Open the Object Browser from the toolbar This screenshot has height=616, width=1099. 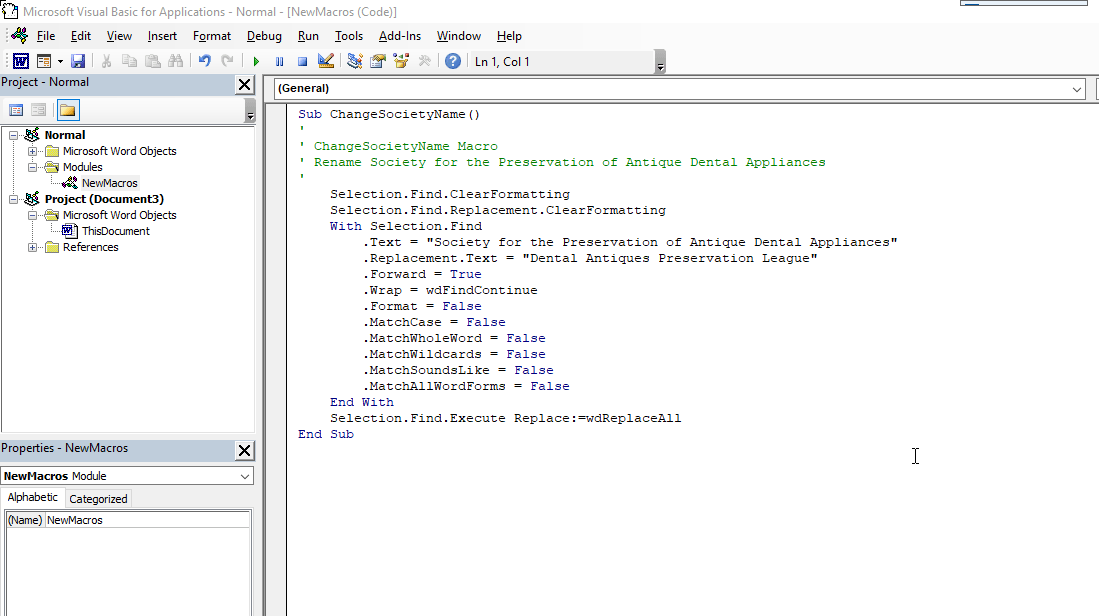click(x=401, y=60)
